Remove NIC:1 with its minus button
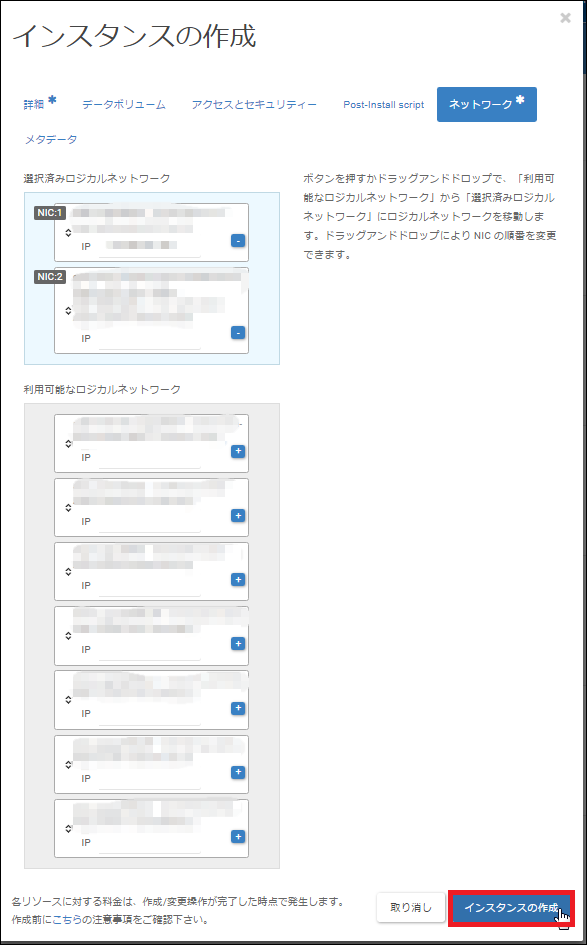Viewport: 587px width, 945px height. (x=238, y=241)
